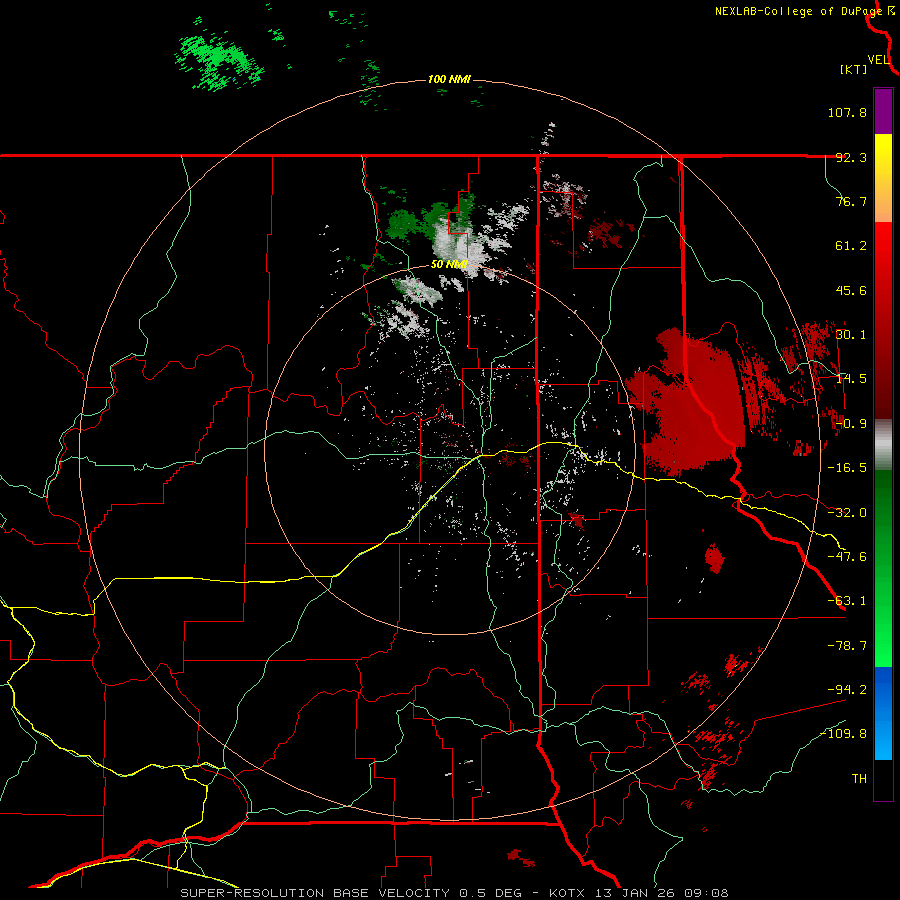Click the -47.6 legend value
This screenshot has width=900, height=900.
(x=847, y=557)
